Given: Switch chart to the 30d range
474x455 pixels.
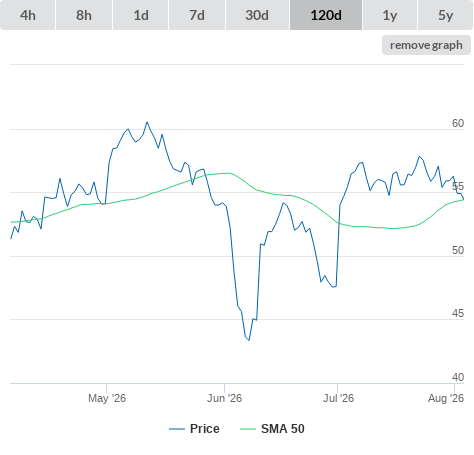Looking at the screenshot, I should 257,15.
